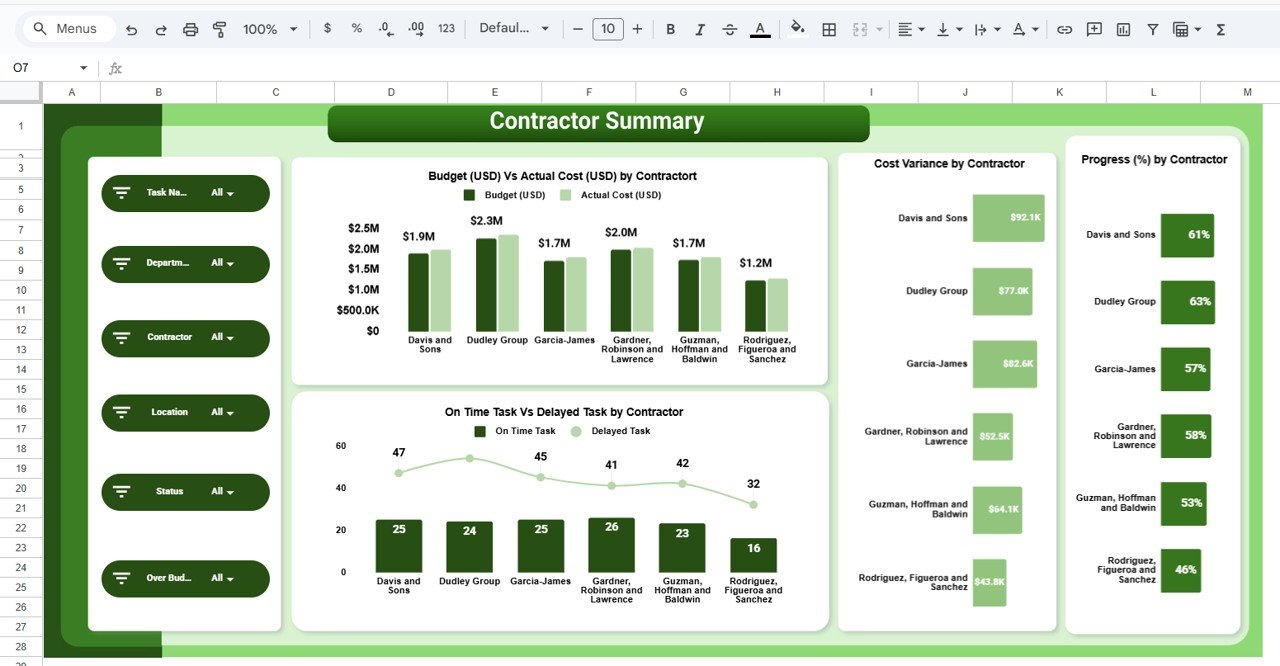Create a filter
This screenshot has height=666, width=1280.
pos(1152,29)
